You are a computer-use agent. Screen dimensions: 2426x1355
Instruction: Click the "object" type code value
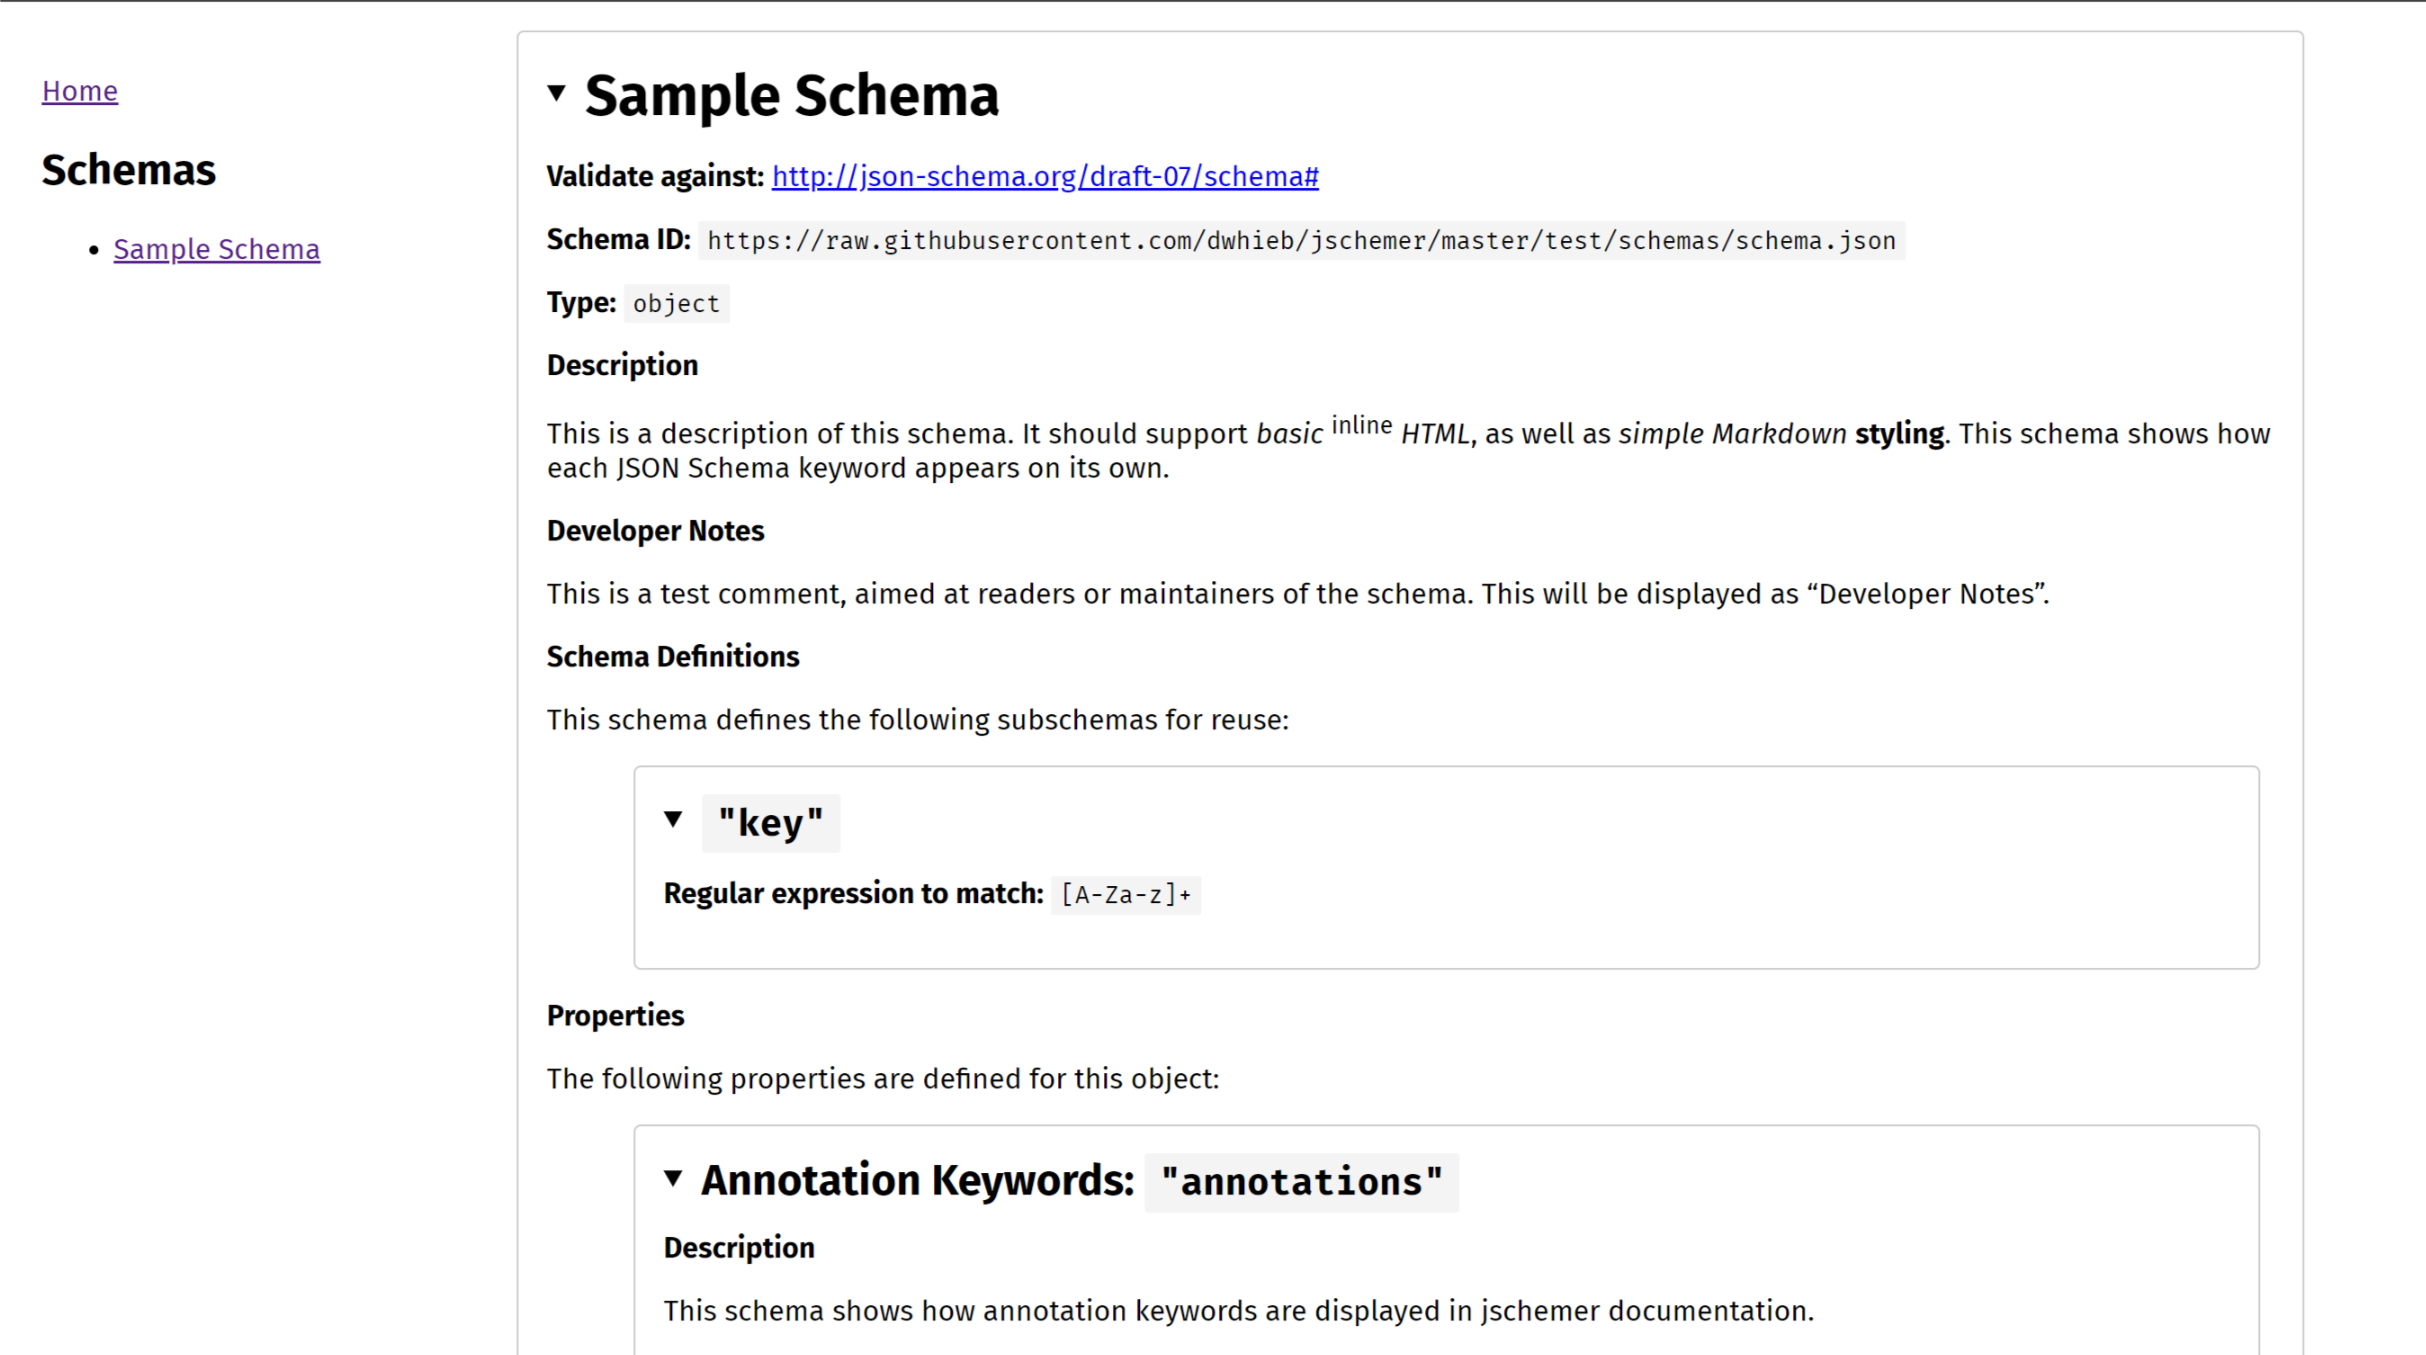tap(676, 304)
